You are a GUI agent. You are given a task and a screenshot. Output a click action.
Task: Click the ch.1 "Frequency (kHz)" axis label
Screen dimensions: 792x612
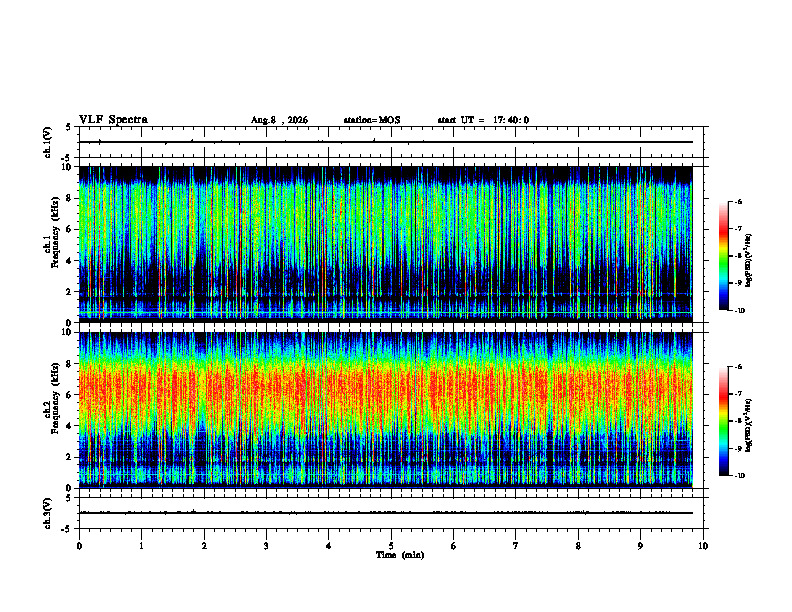[55, 232]
